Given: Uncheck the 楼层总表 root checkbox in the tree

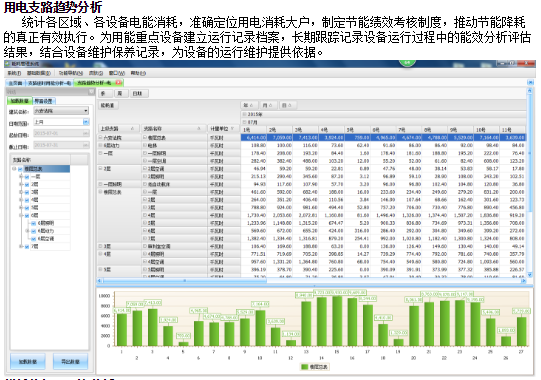Looking at the screenshot, I should (20, 169).
